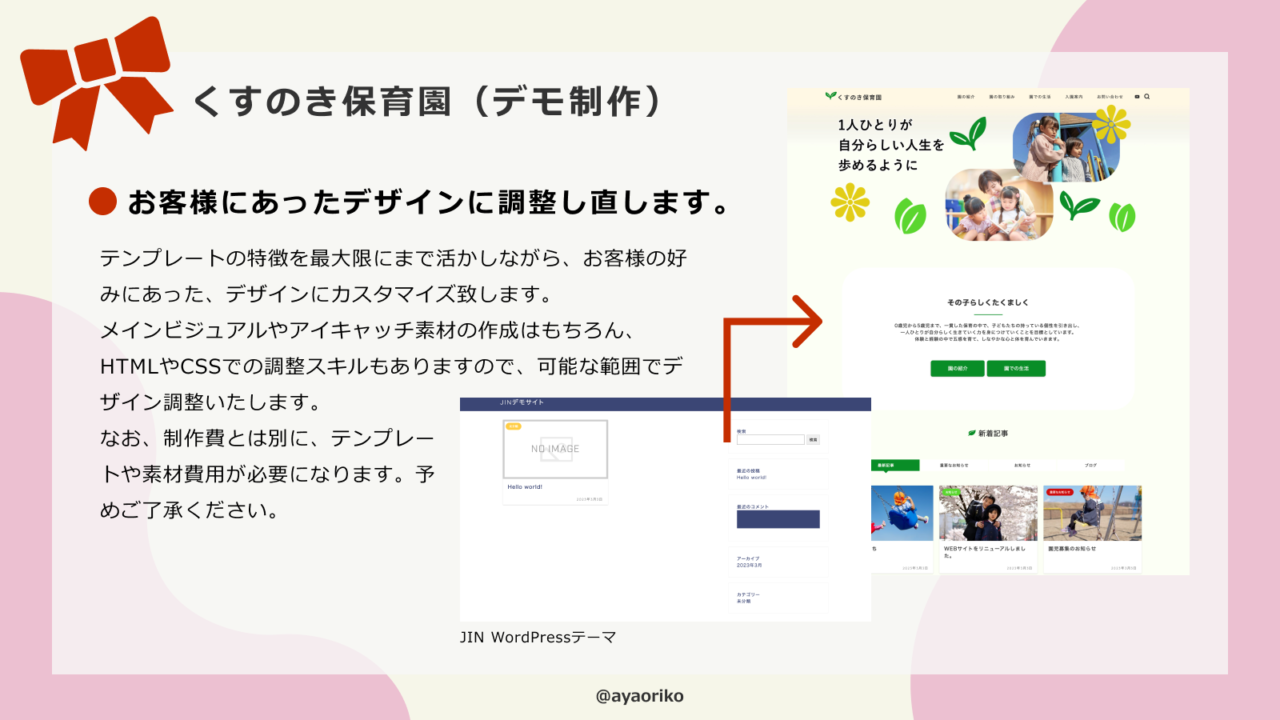The width and height of the screenshot is (1280, 720).
Task: Open the お知らせ tab in the news list
Action: point(1022,465)
